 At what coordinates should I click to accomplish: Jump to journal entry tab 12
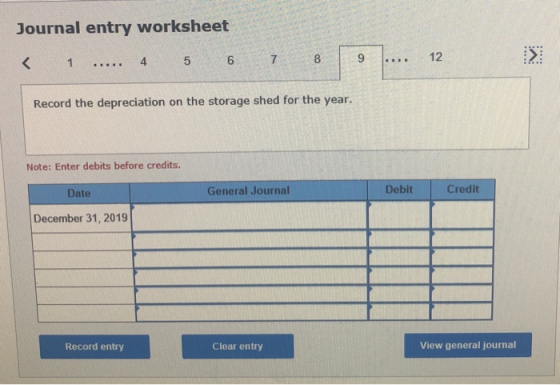436,57
